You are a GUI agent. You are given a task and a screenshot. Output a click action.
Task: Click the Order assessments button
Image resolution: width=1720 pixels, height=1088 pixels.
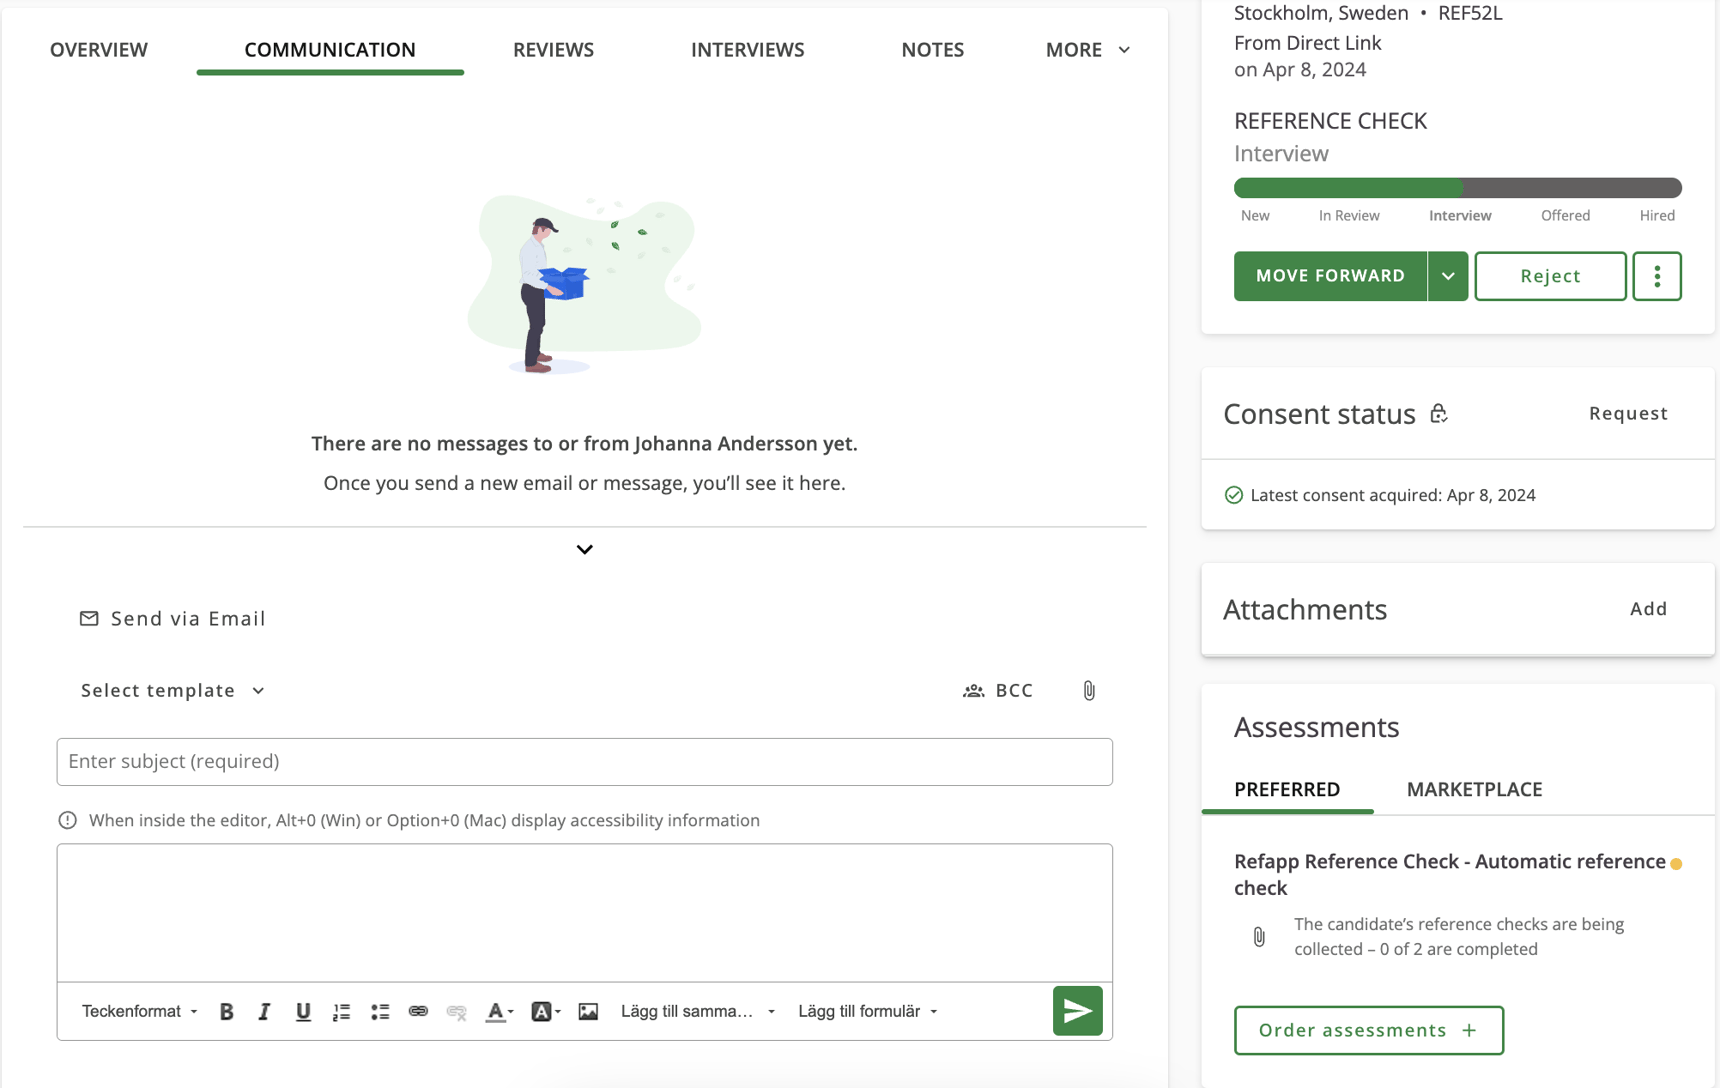click(1368, 1030)
